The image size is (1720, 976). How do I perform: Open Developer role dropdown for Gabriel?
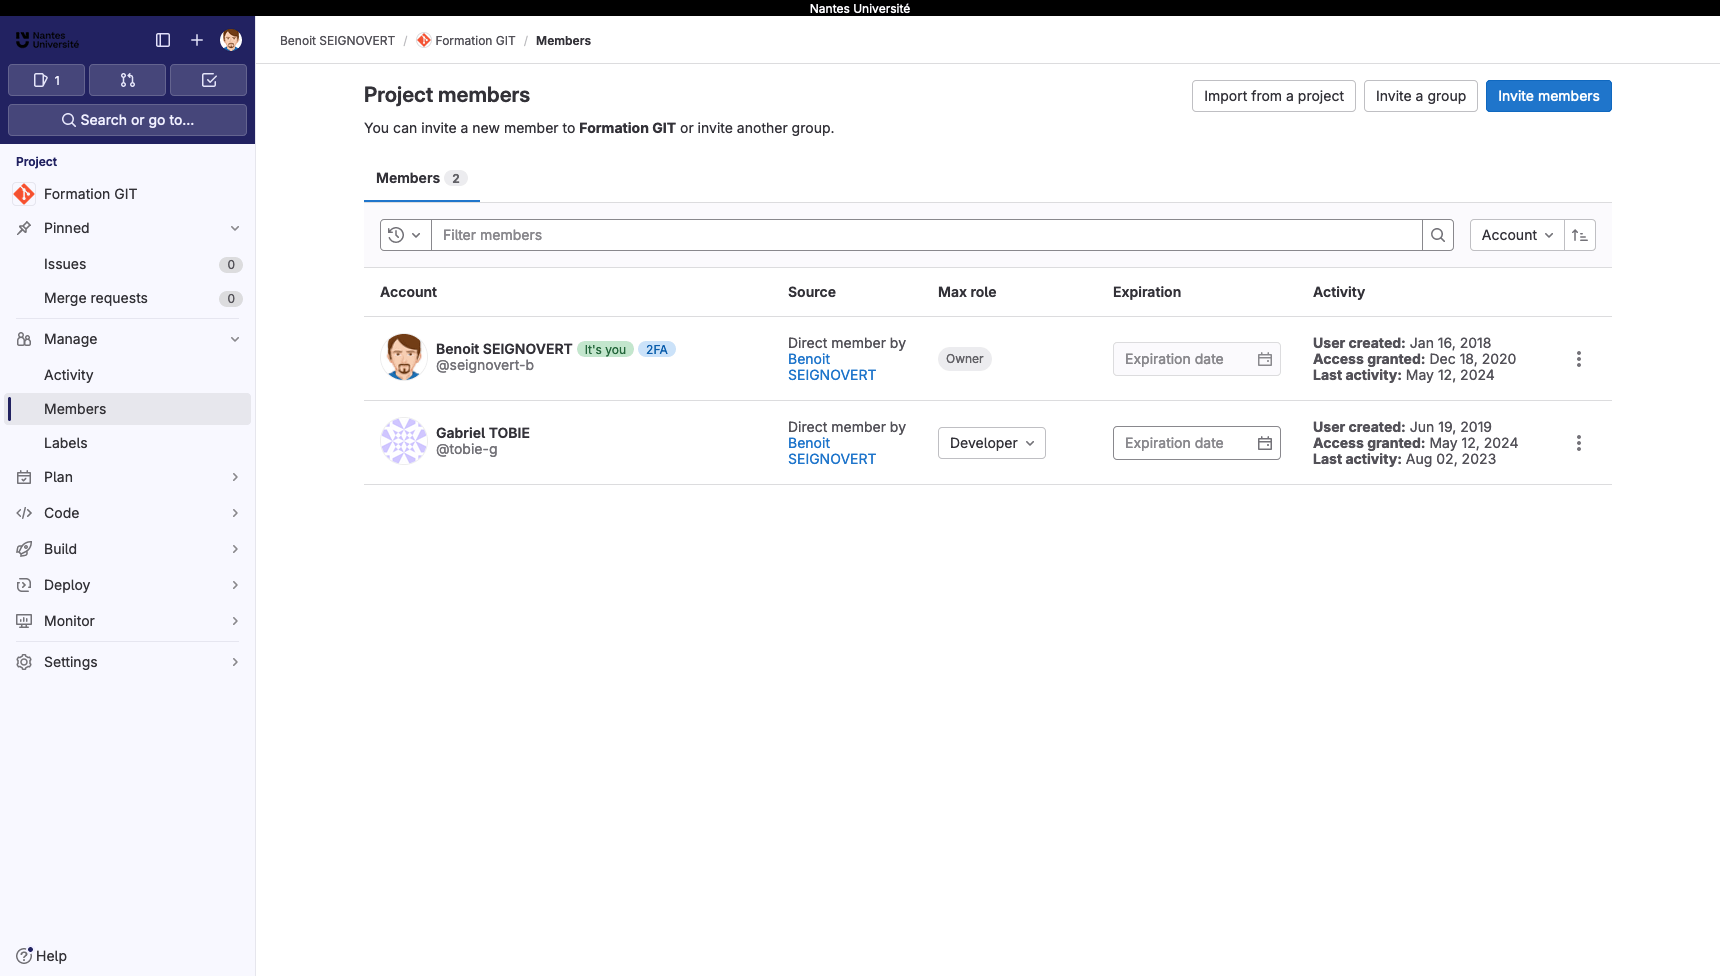(992, 443)
